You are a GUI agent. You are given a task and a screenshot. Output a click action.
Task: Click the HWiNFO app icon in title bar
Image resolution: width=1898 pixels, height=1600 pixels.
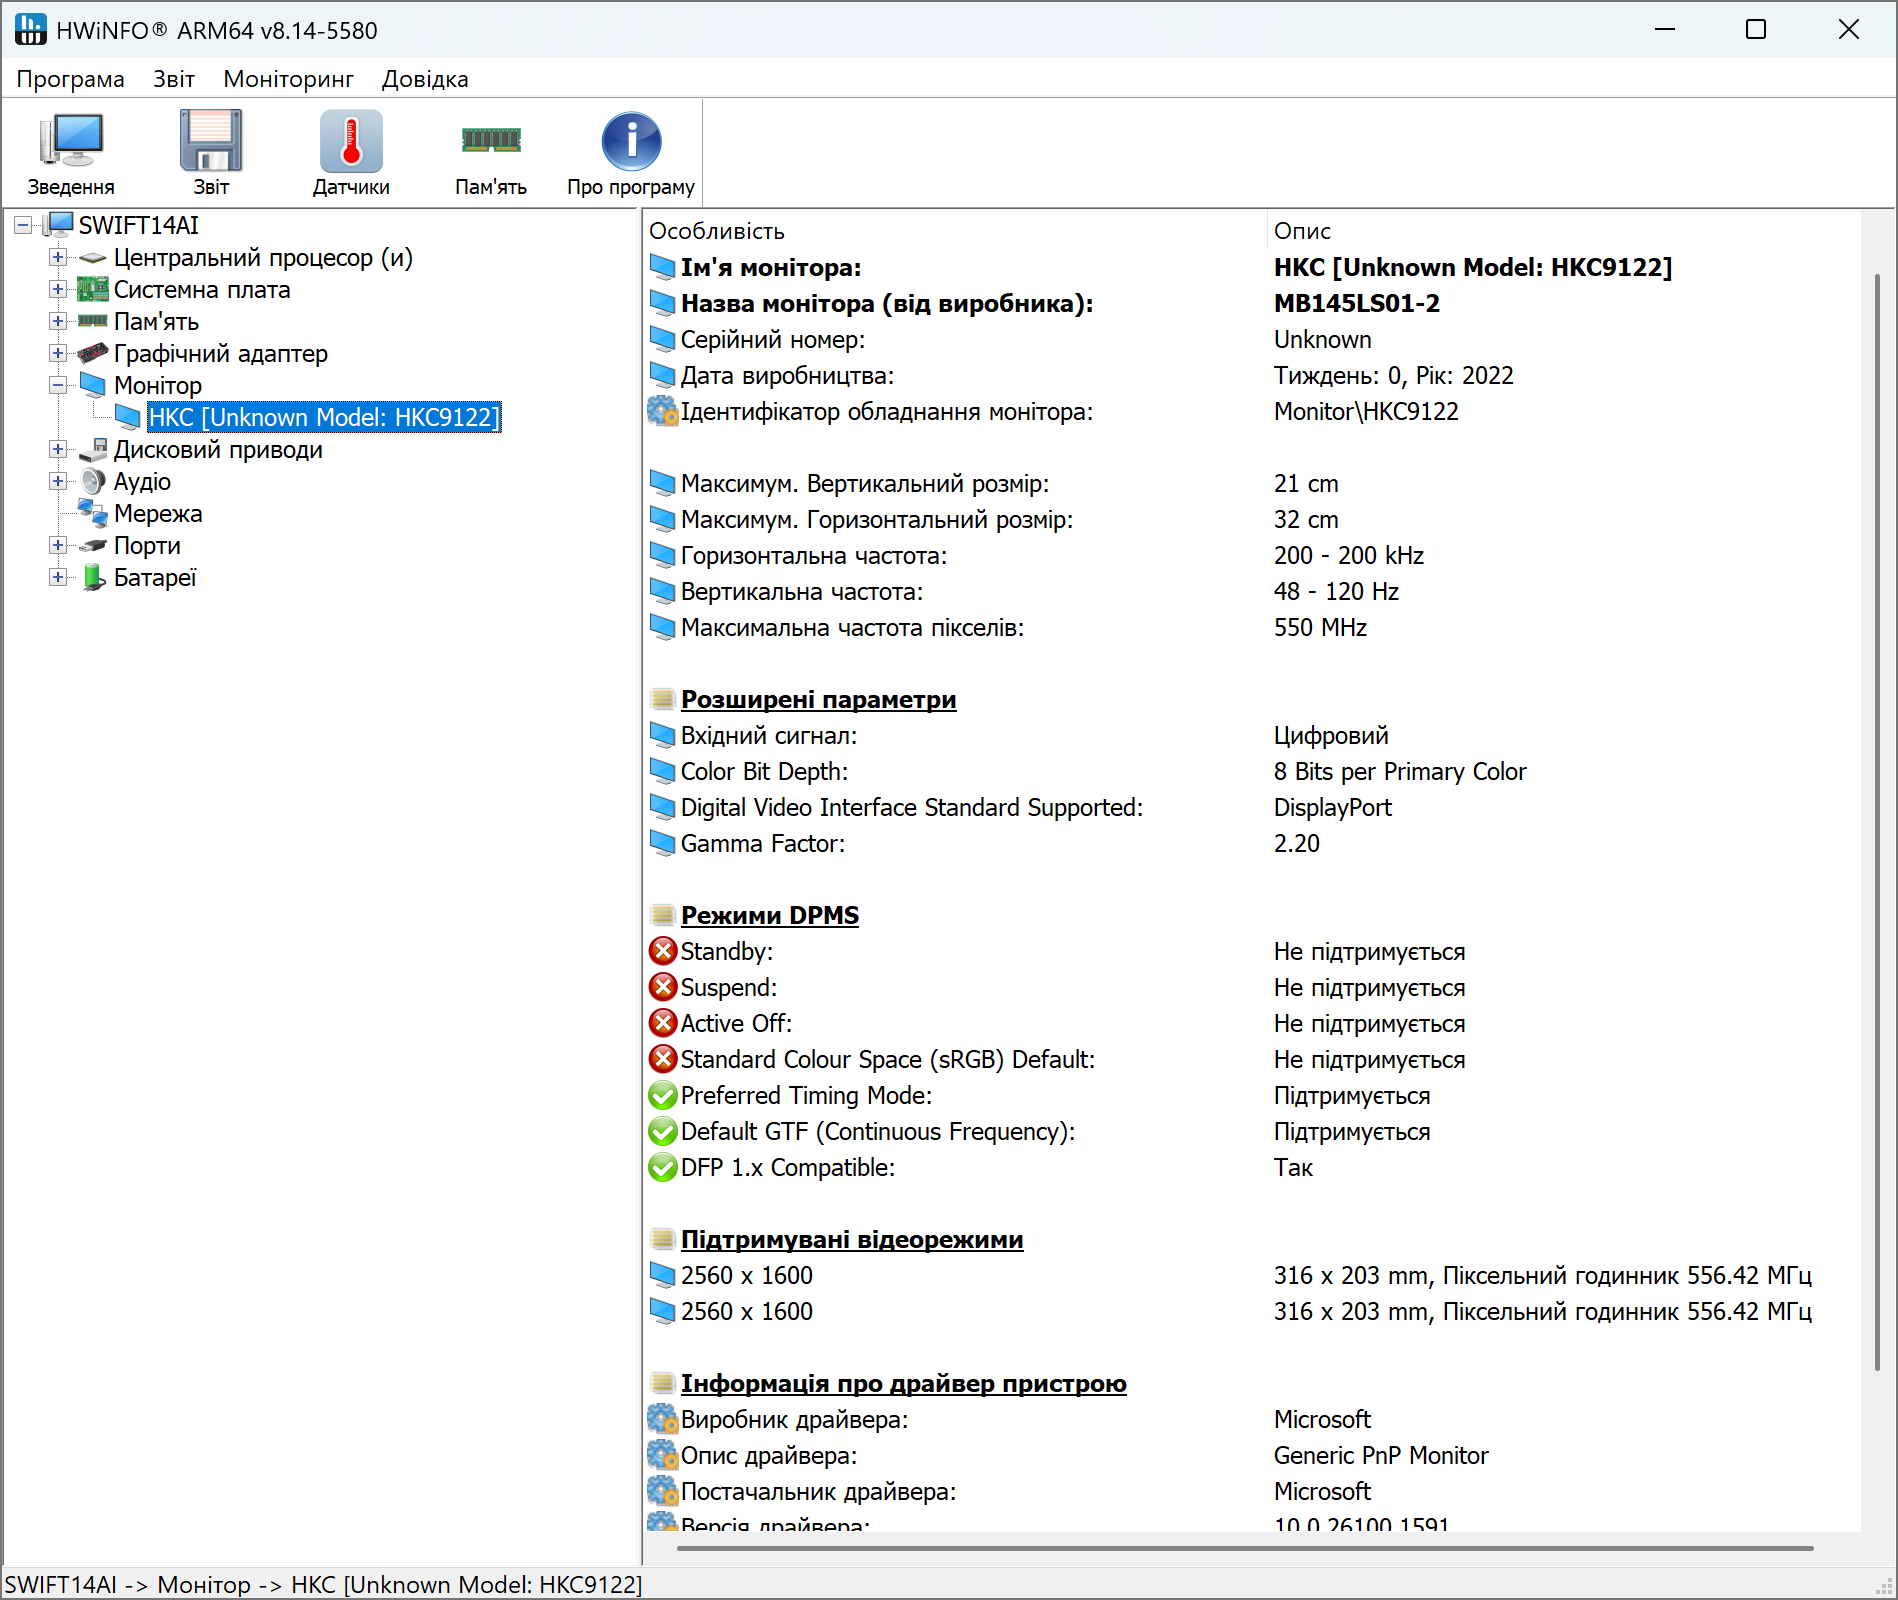click(x=31, y=30)
